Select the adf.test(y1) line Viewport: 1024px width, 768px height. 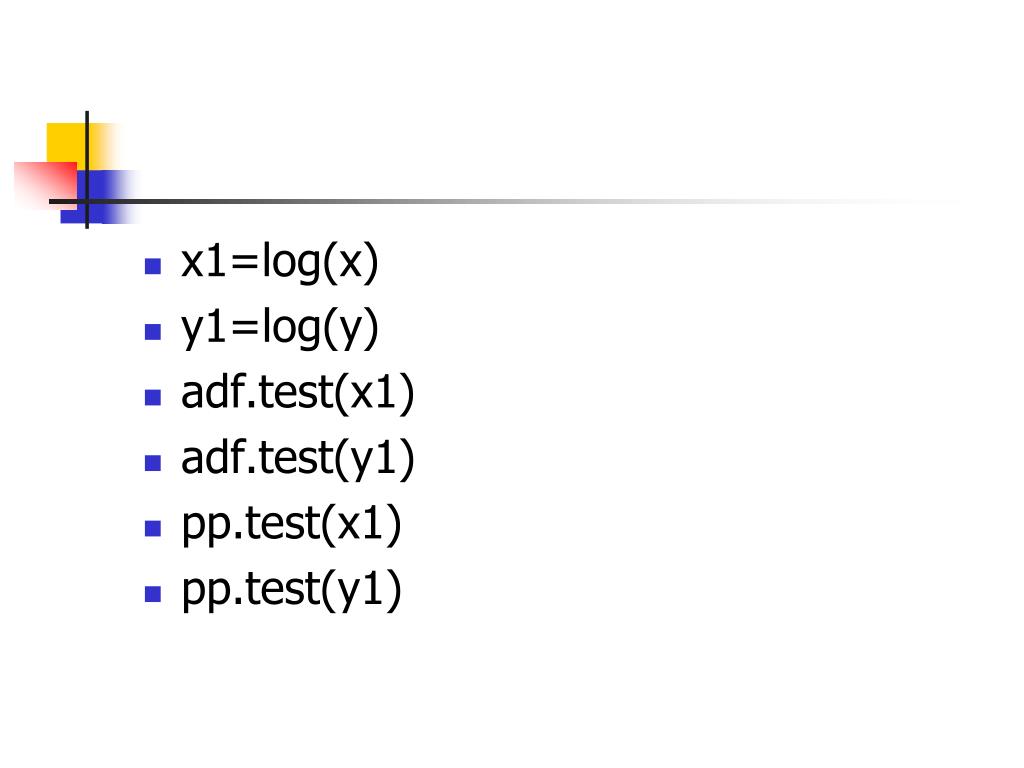297,458
